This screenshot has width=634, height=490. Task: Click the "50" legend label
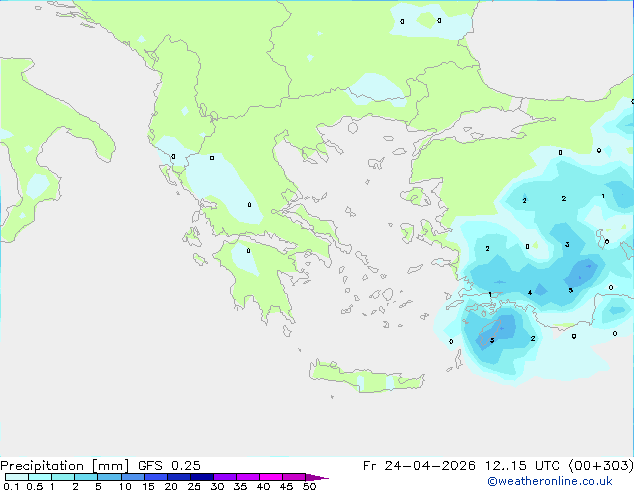[309, 486]
